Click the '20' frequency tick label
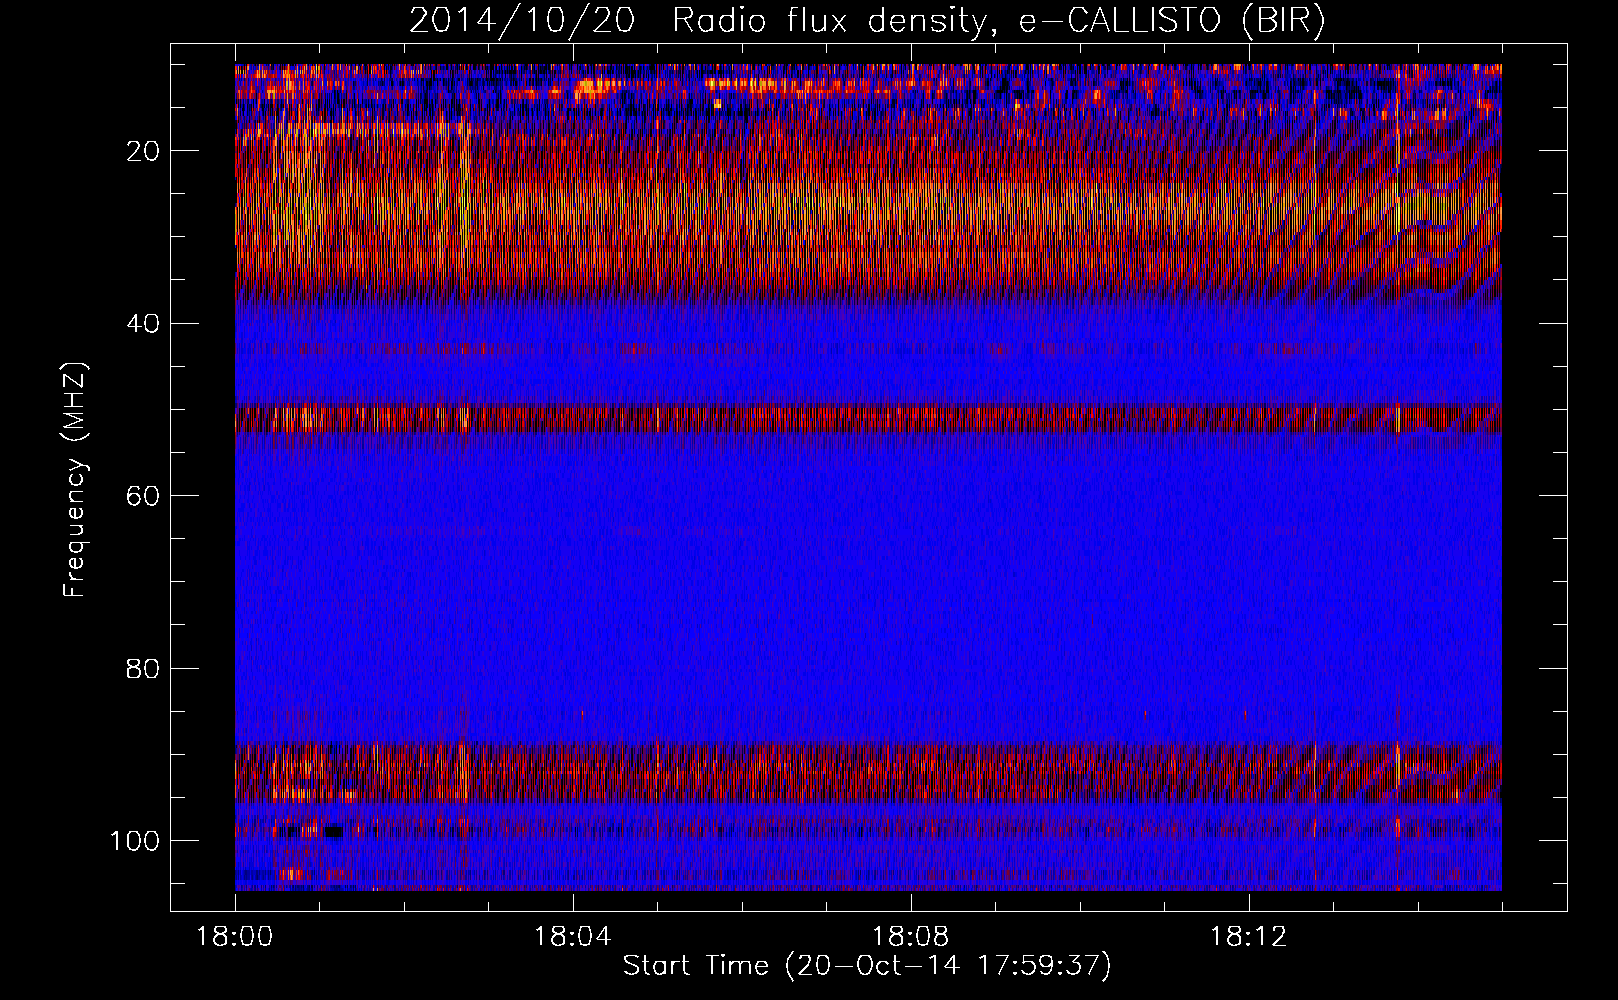This screenshot has height=1000, width=1618. click(143, 151)
